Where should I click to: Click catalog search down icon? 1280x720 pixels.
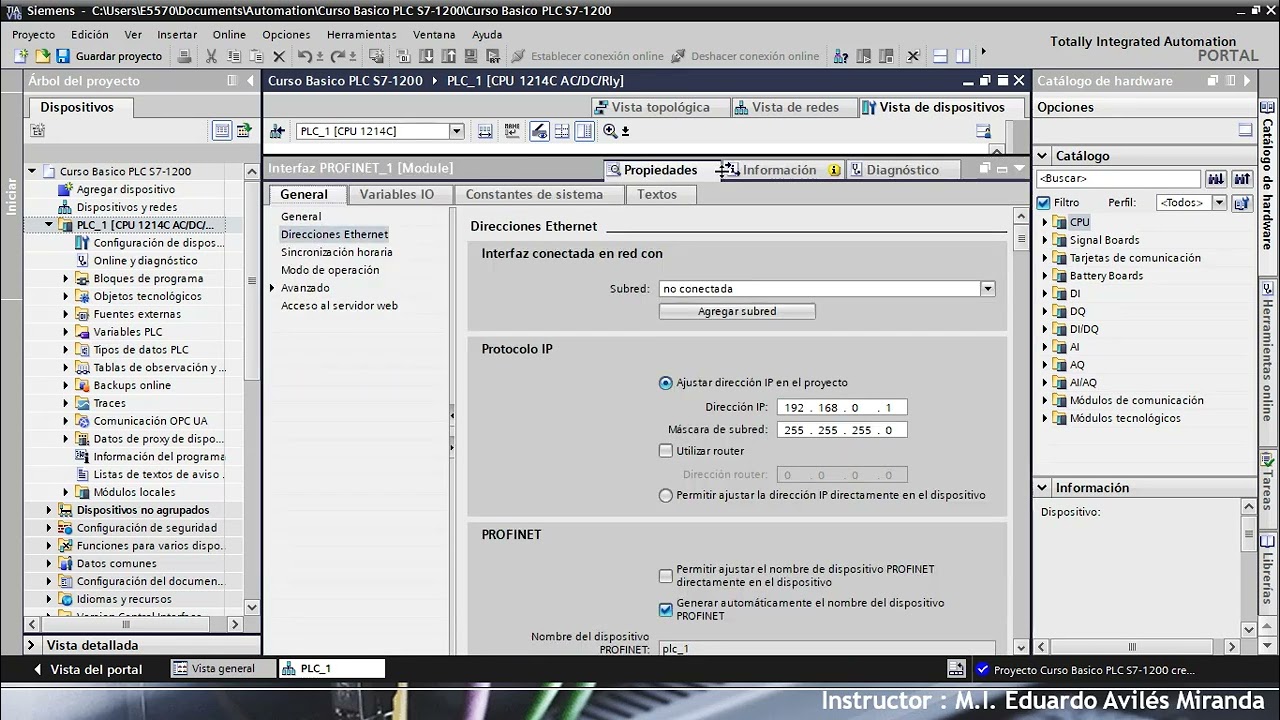pyautogui.click(x=1216, y=179)
